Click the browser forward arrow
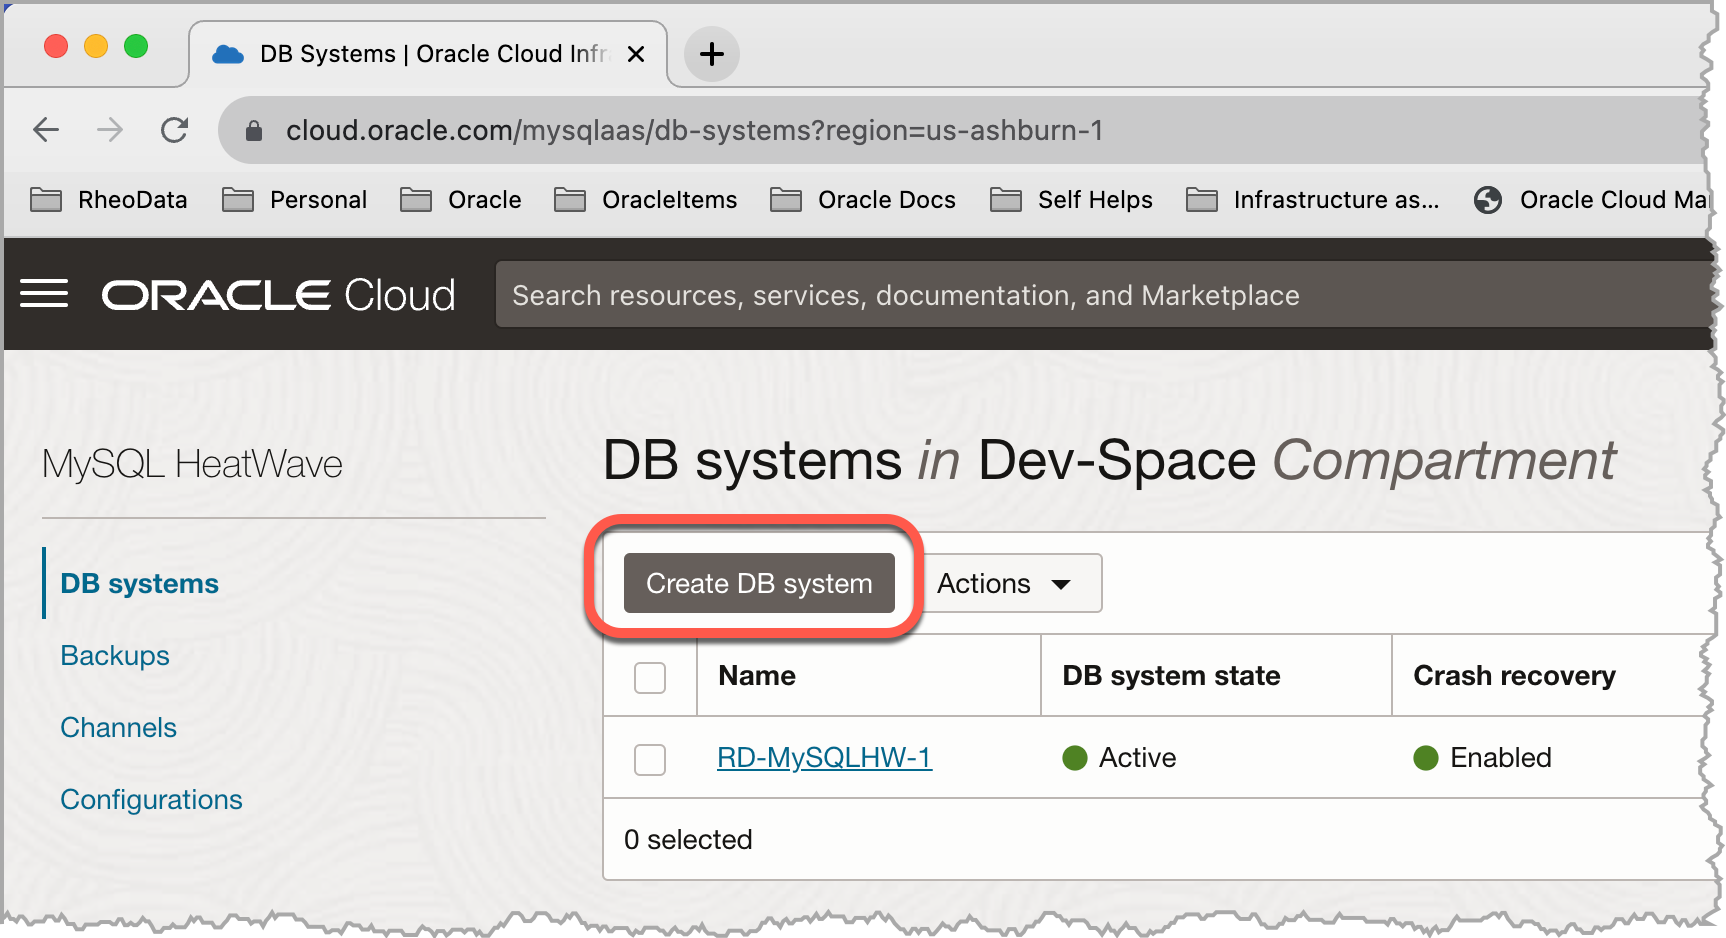 (110, 130)
